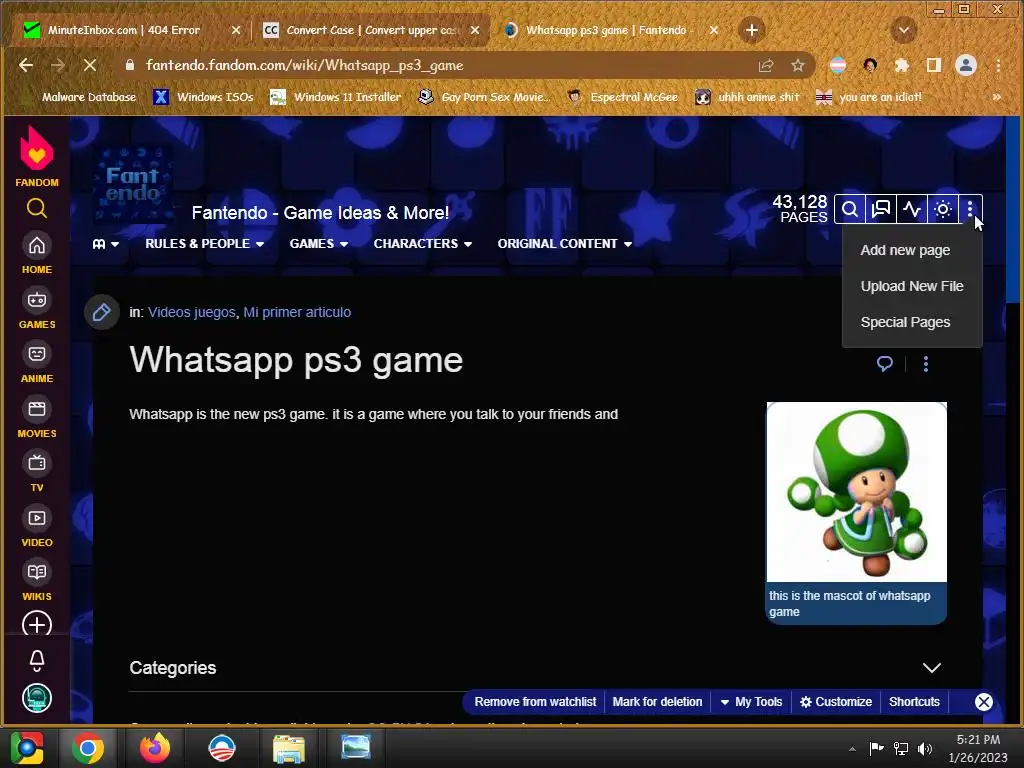Open the Chrome profile avatar

(x=966, y=65)
